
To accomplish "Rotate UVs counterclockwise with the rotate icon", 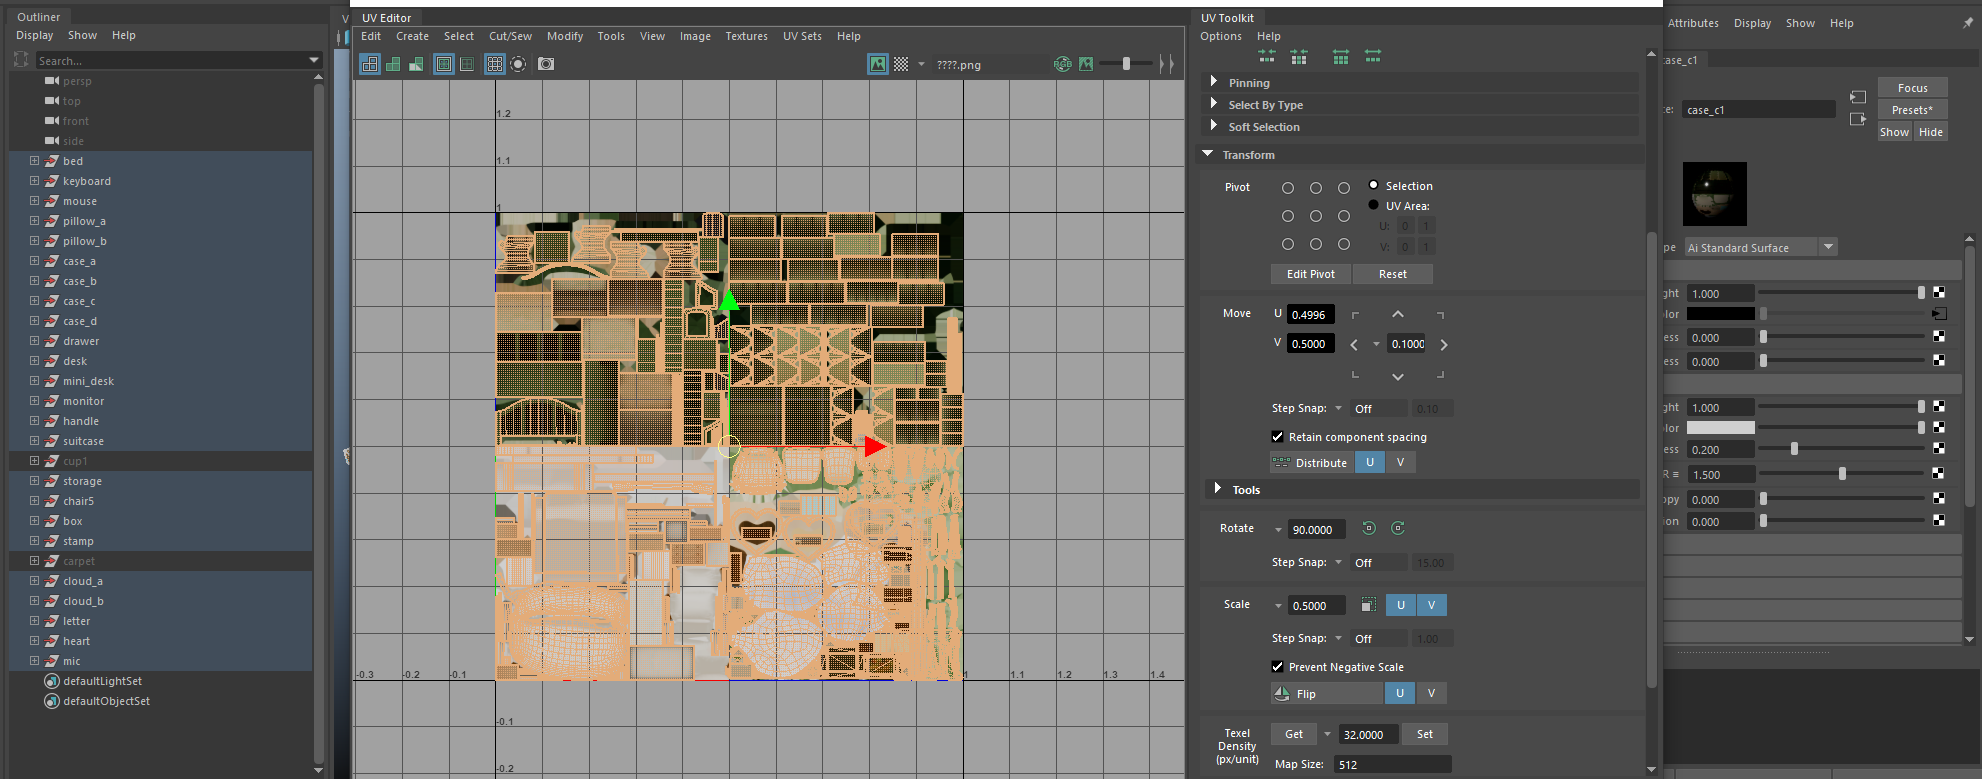I will 1369,529.
